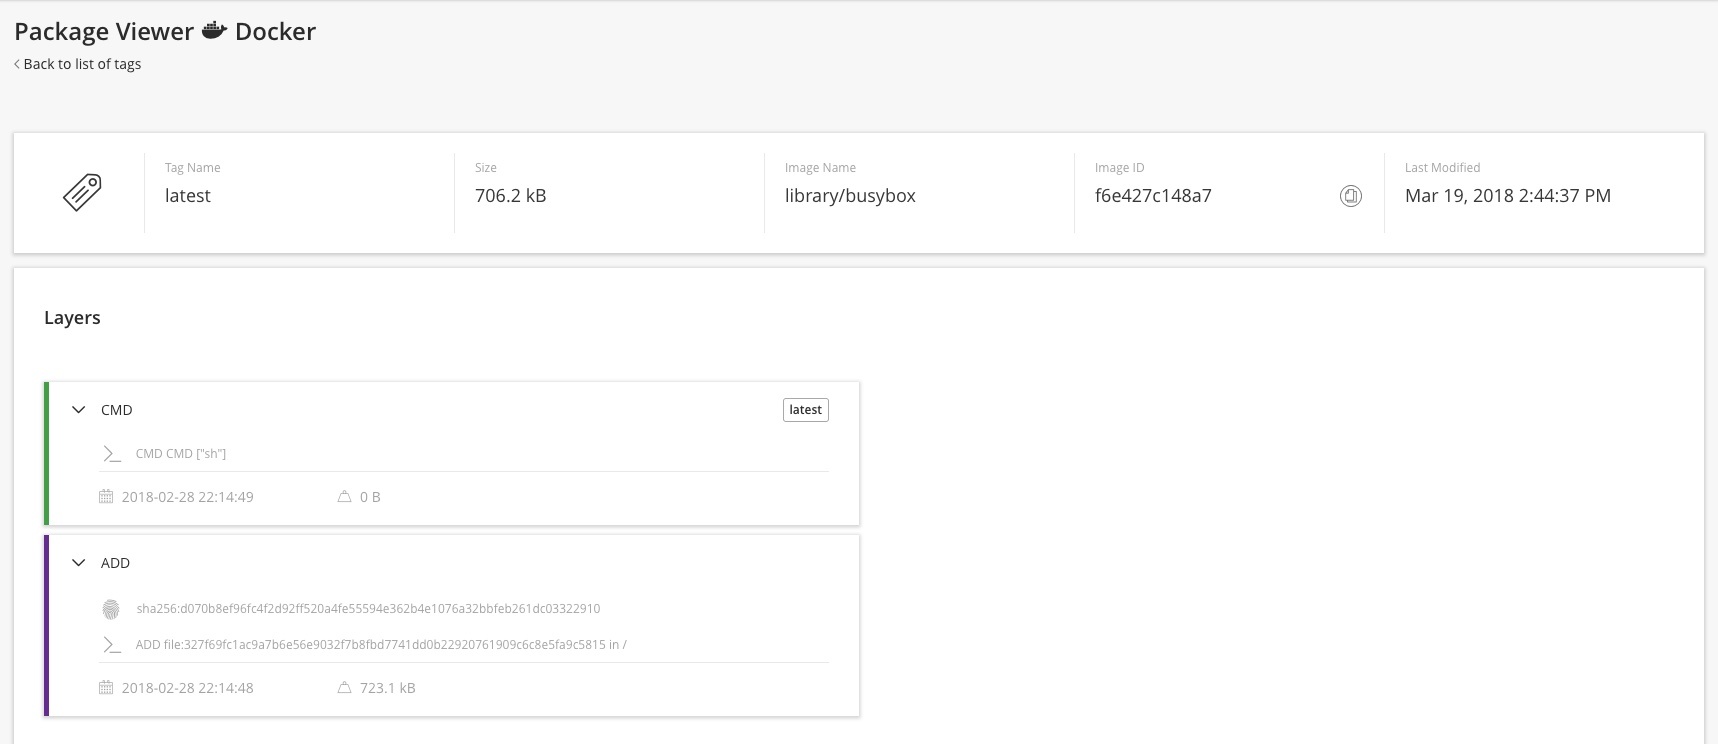Click the Docker whale icon in title
Image resolution: width=1718 pixels, height=744 pixels.
214,31
